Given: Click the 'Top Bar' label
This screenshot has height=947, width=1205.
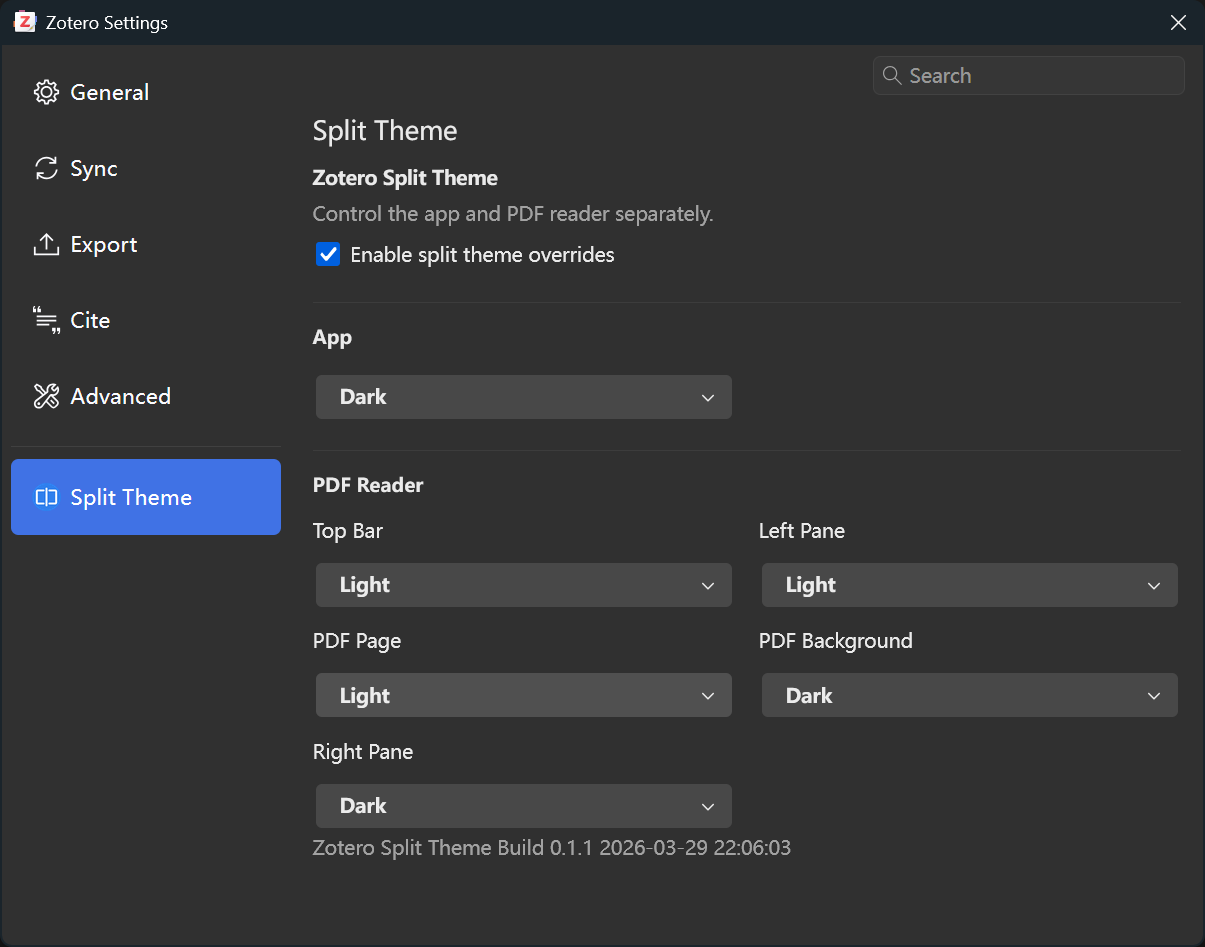Looking at the screenshot, I should point(348,531).
